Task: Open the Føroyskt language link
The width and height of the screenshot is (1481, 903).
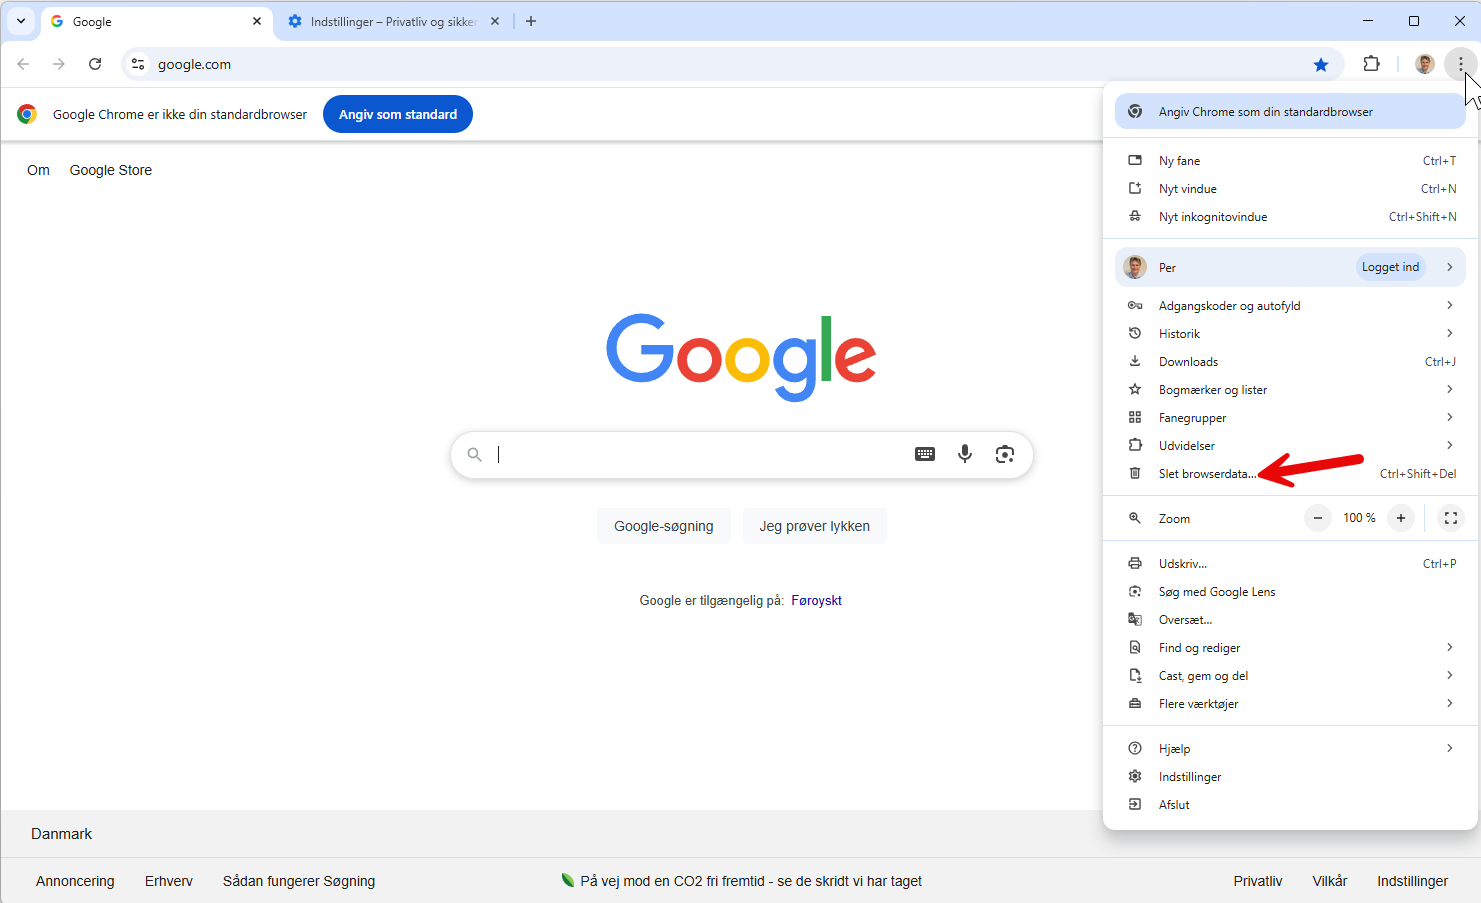Action: pyautogui.click(x=816, y=601)
